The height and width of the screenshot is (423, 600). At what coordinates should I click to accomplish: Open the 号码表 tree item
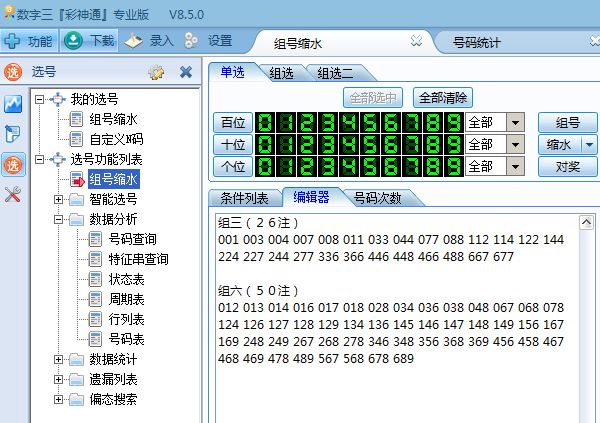126,339
